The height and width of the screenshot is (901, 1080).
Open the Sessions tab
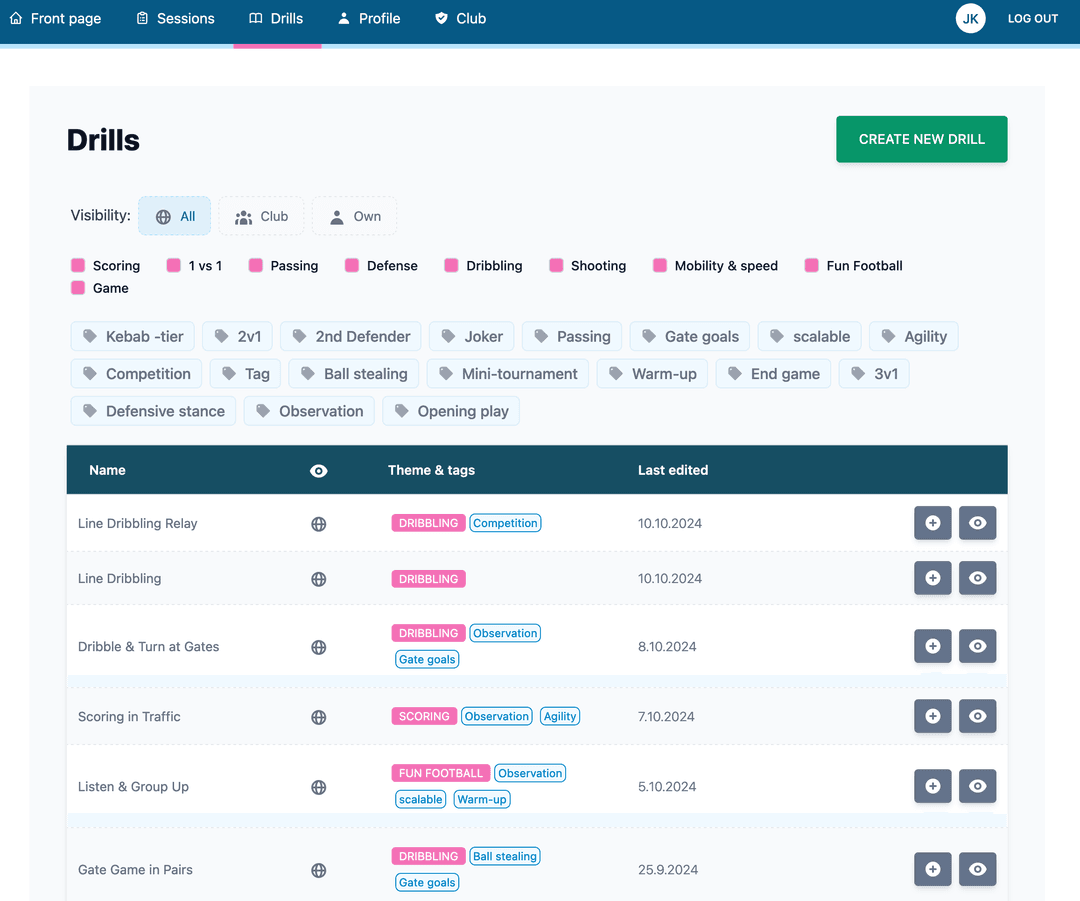pos(175,19)
